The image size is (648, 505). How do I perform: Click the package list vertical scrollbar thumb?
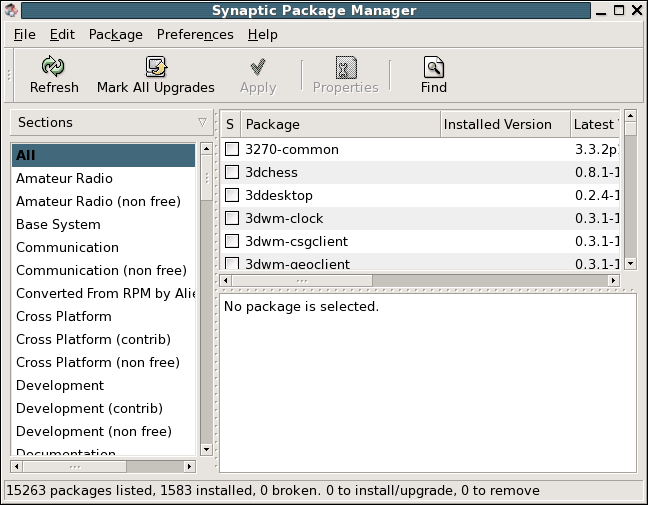(630, 129)
